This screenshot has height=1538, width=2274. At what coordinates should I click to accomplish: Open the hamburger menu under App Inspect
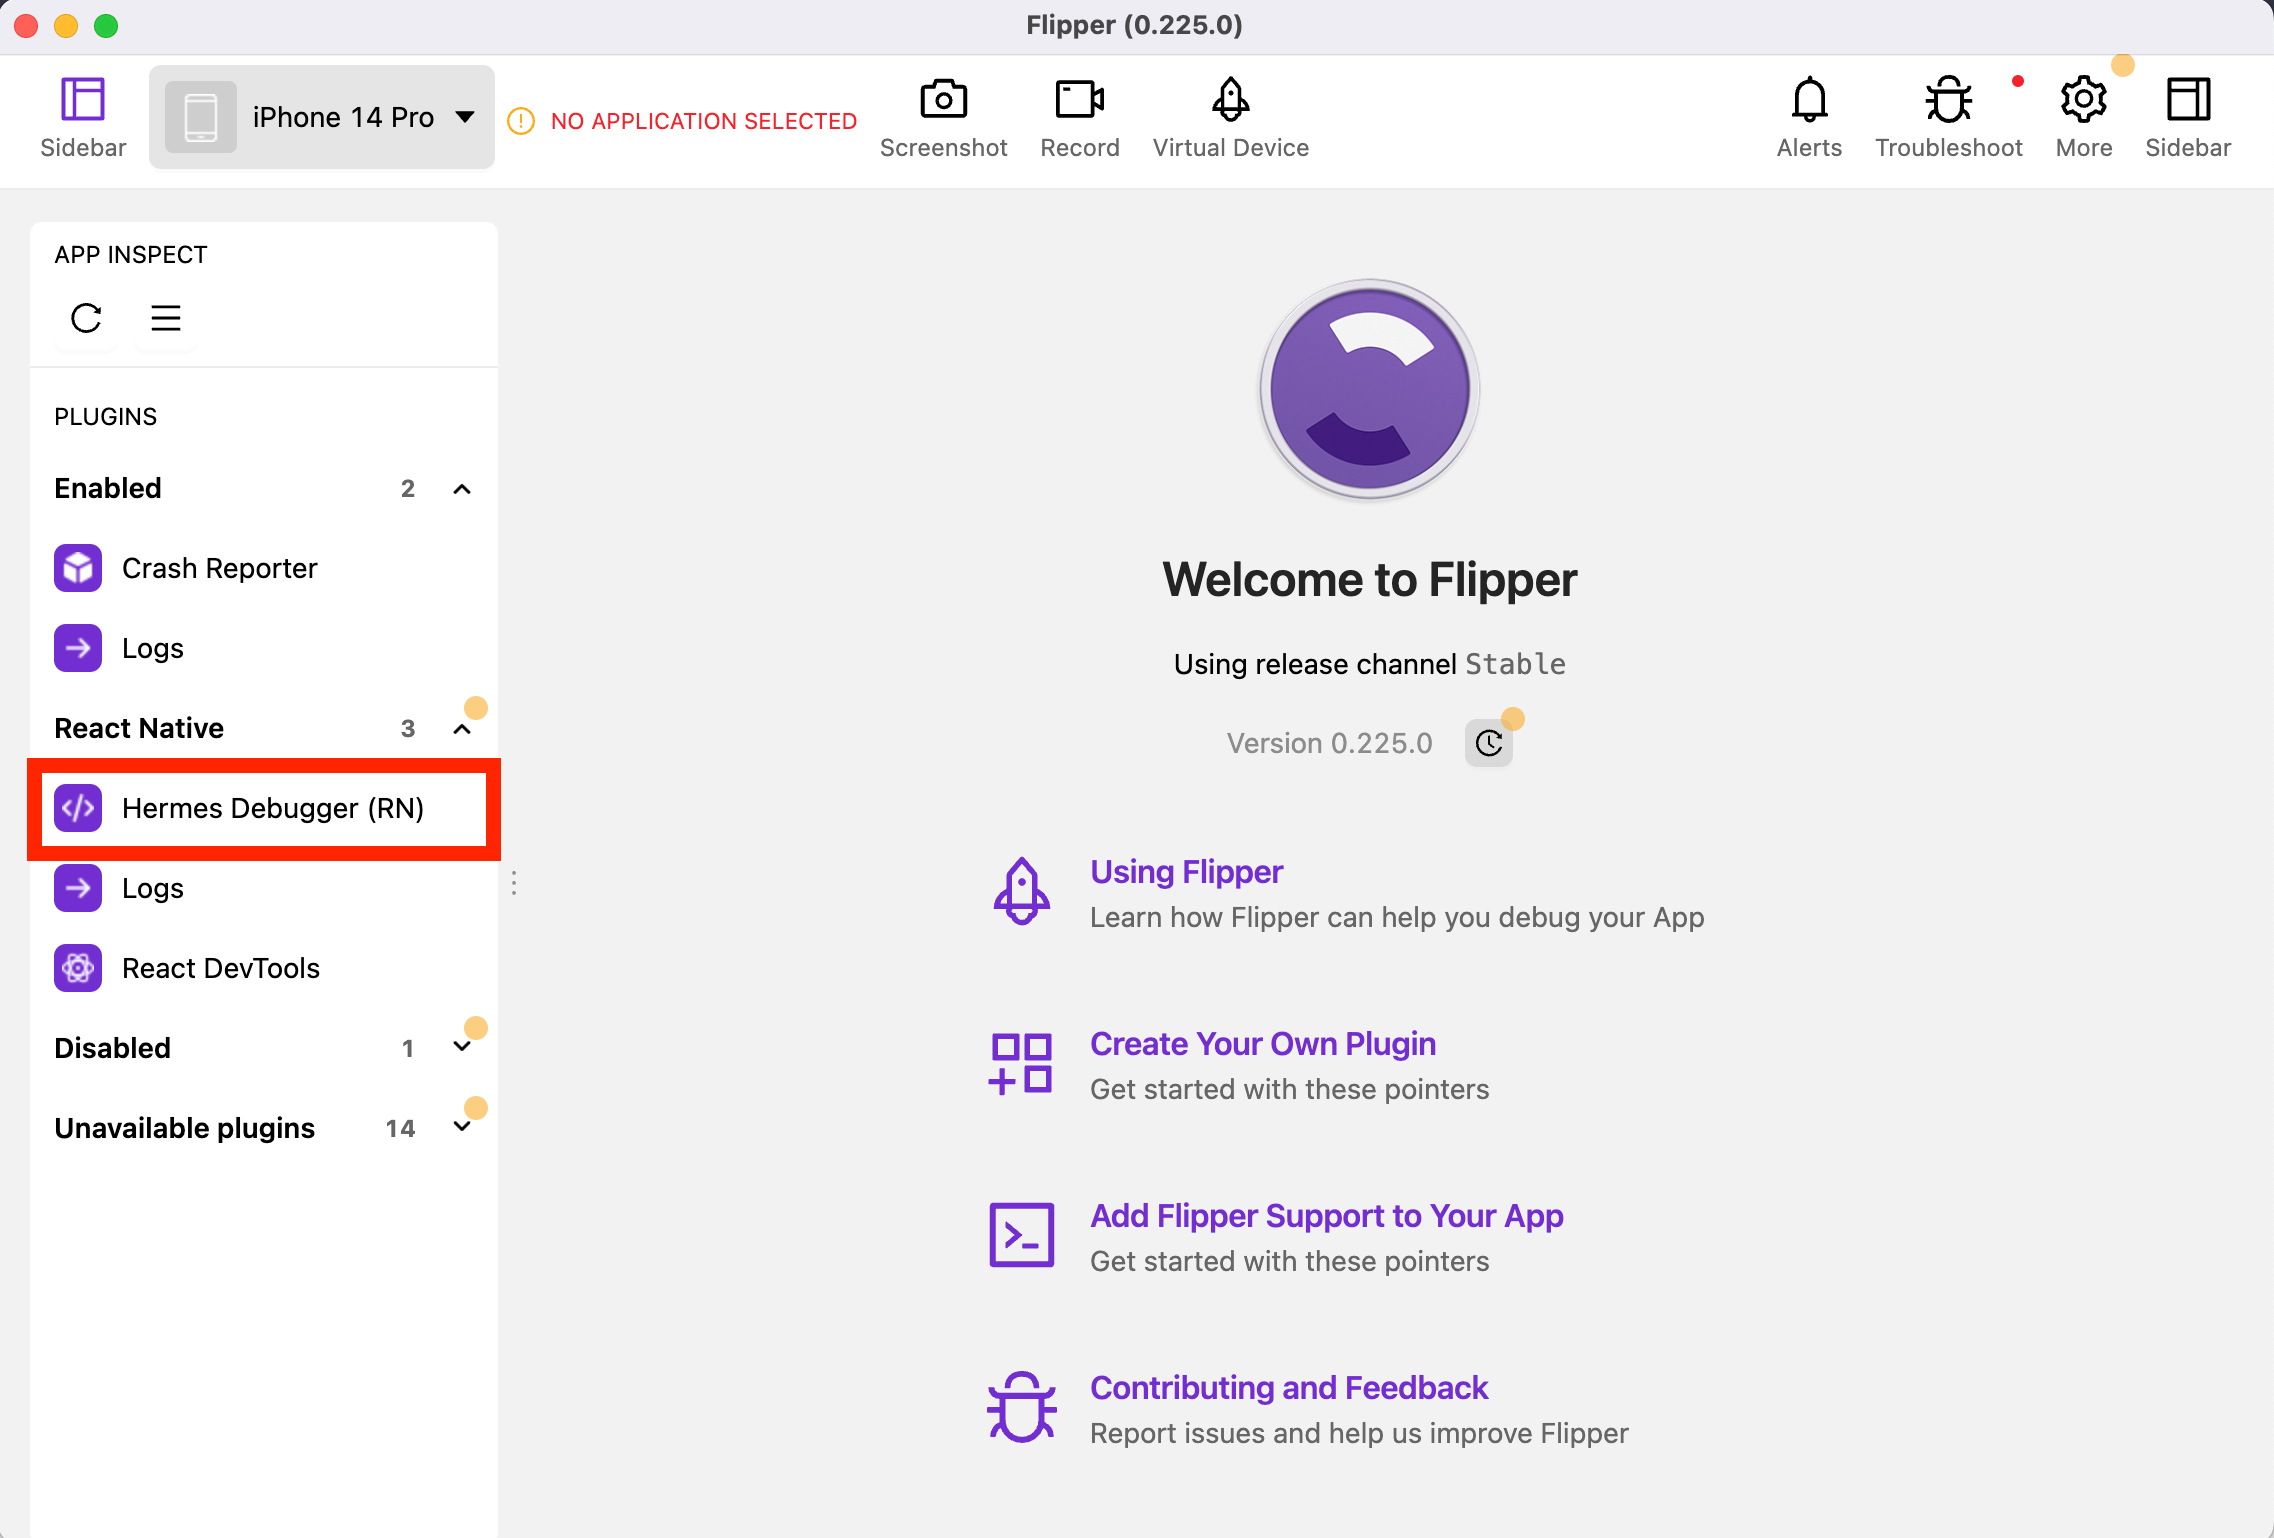[166, 318]
